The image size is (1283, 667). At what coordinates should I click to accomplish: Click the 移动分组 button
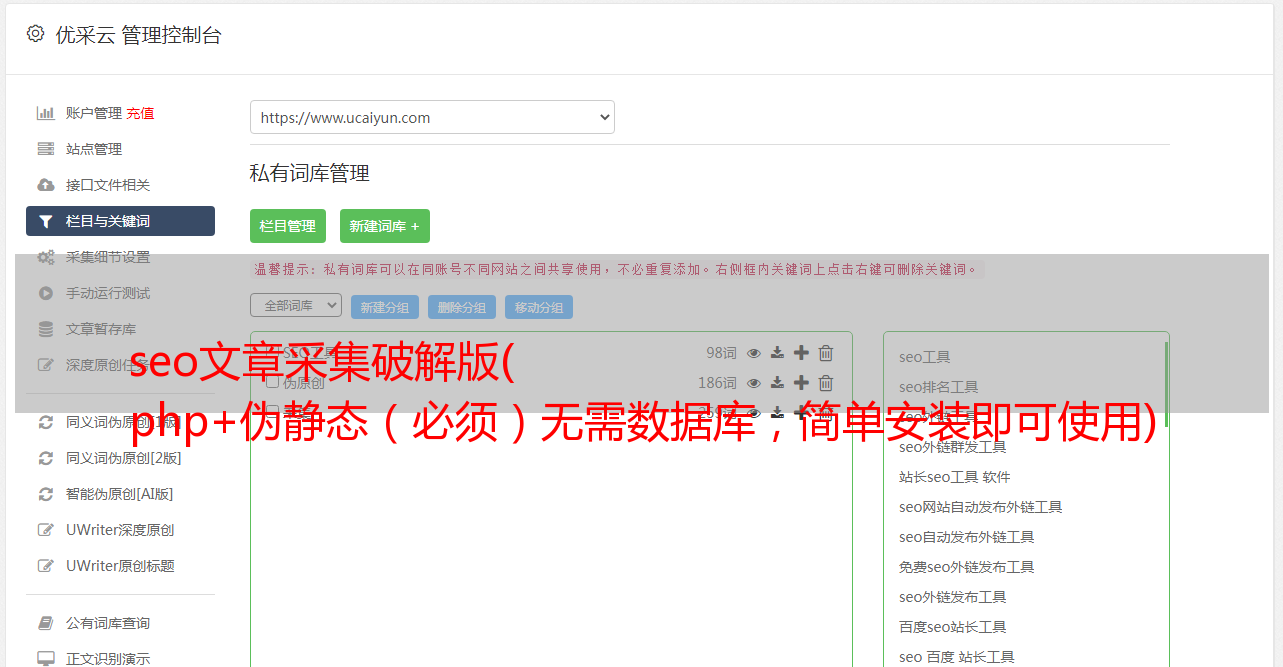tap(539, 307)
